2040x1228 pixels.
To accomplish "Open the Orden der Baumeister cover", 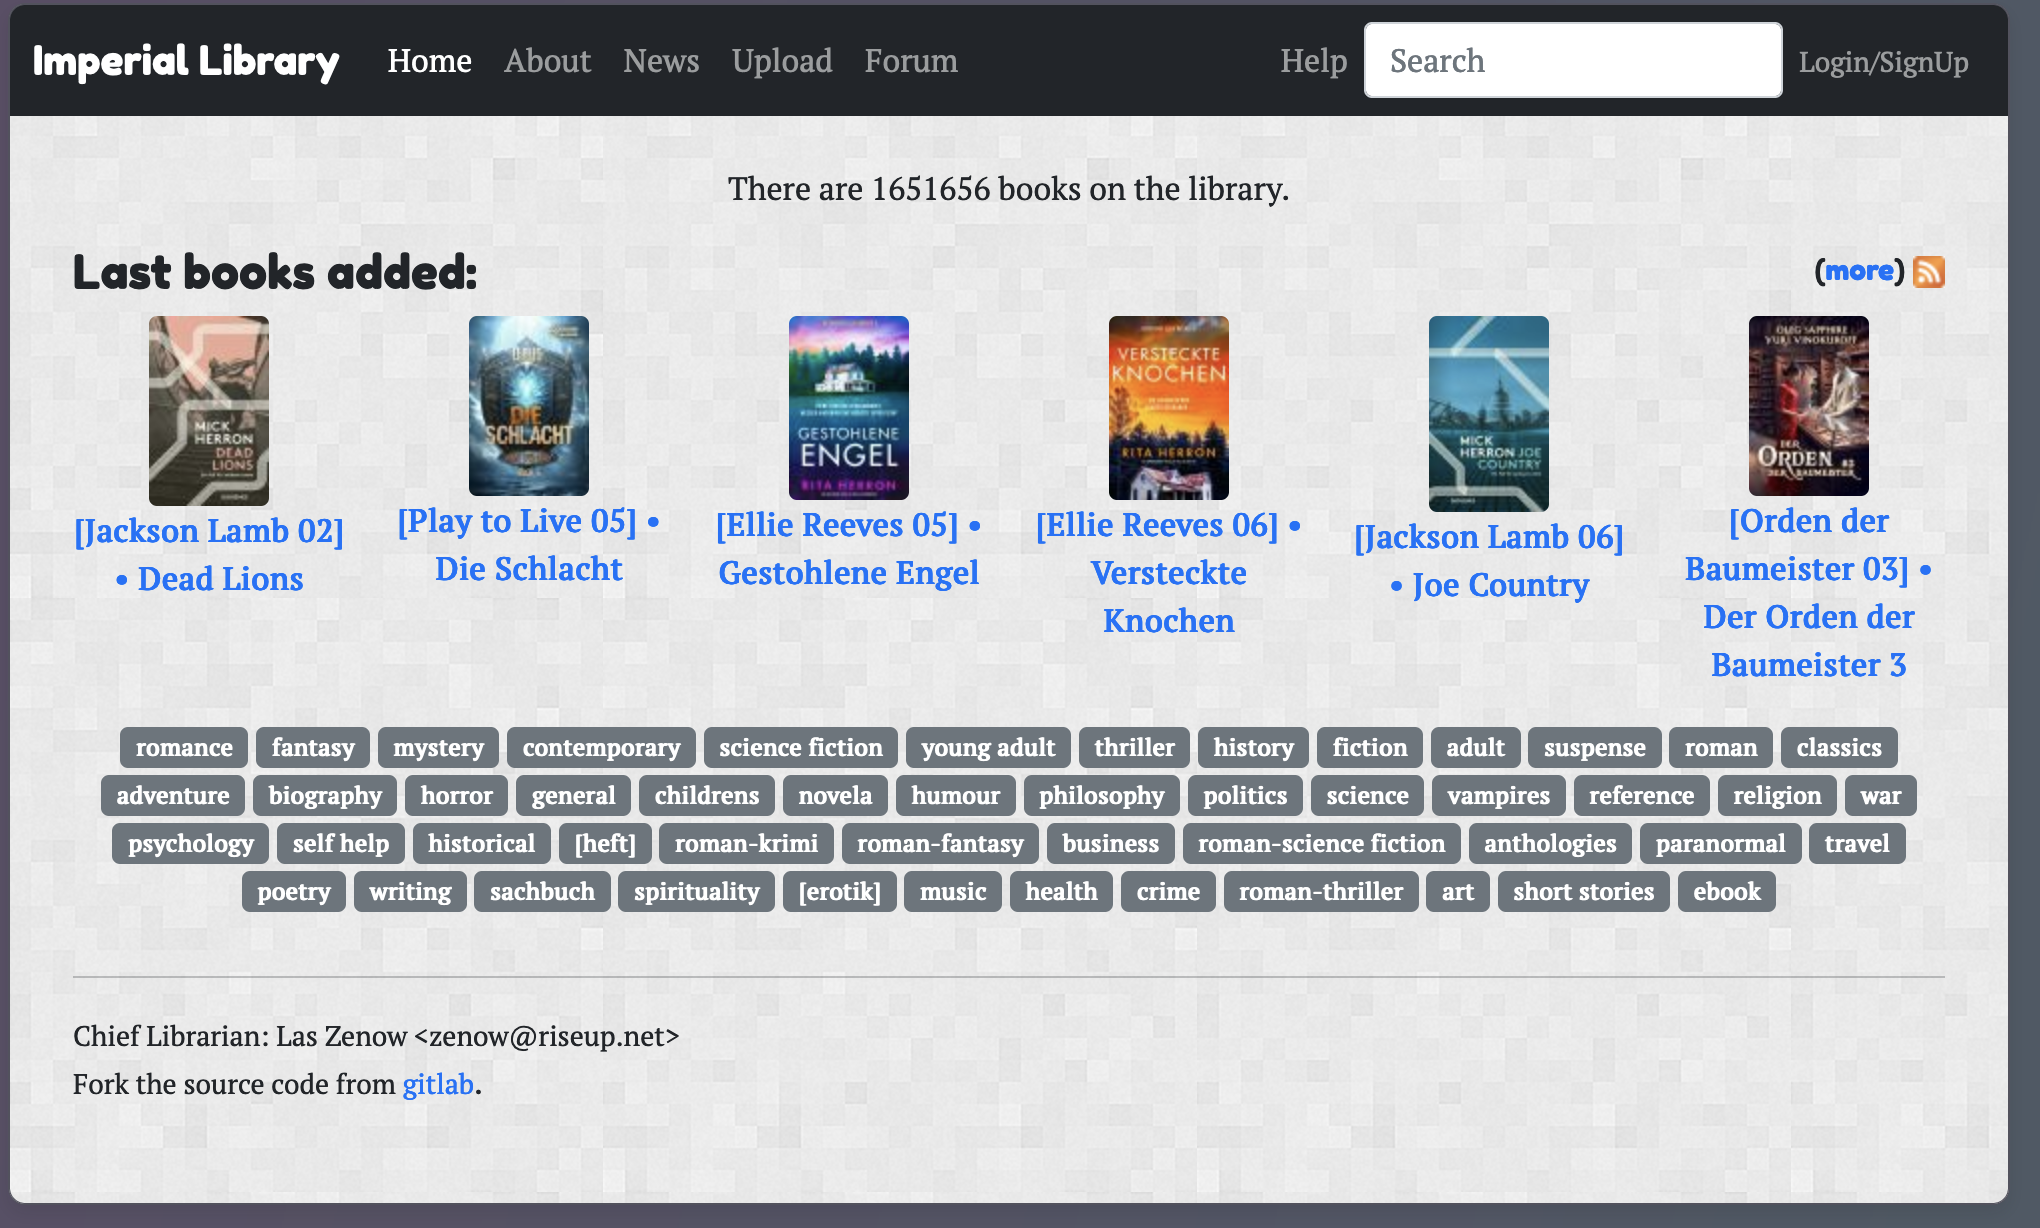I will [1809, 406].
